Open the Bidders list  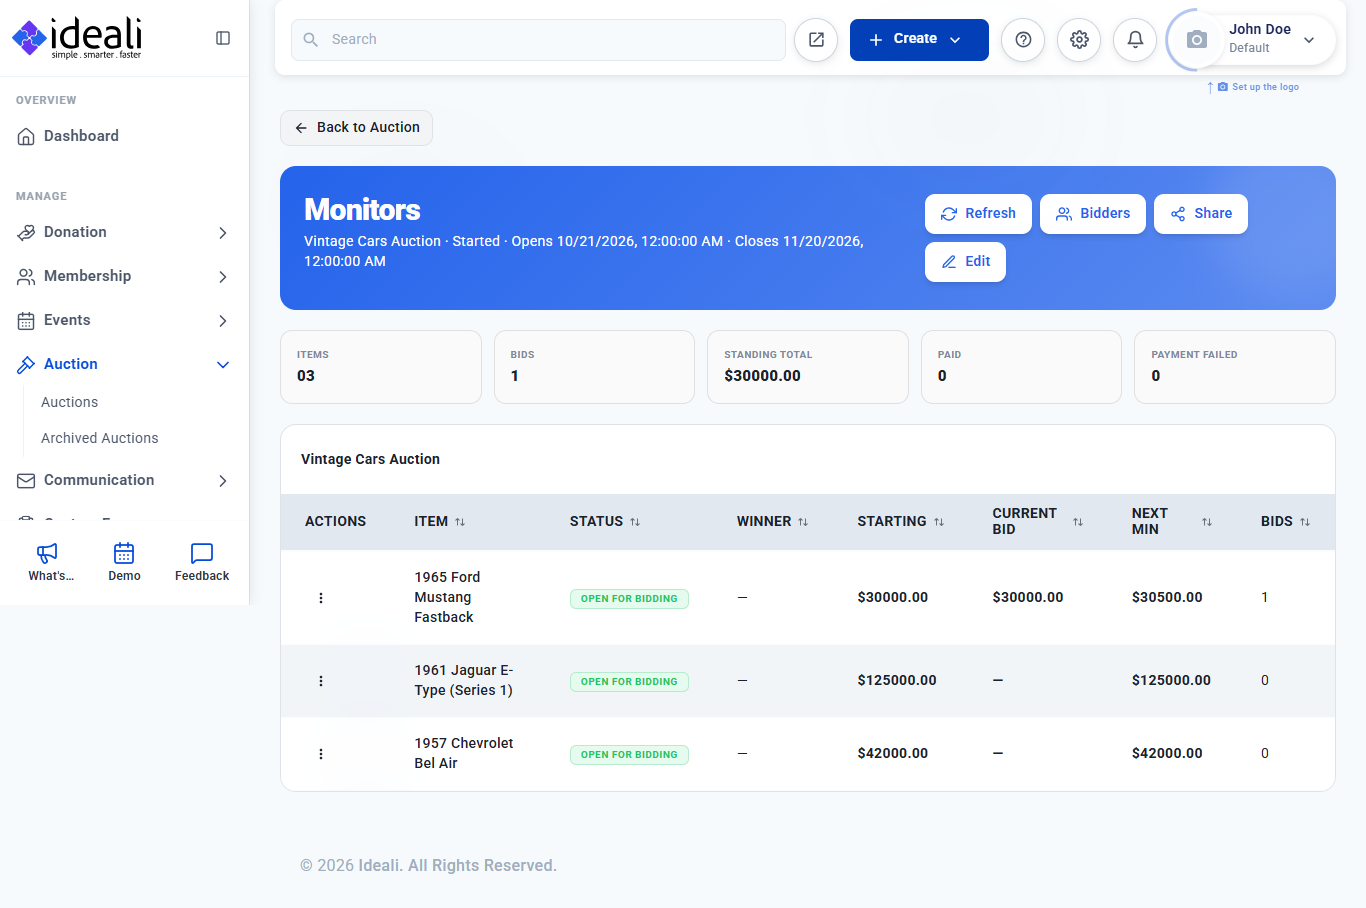coord(1093,214)
